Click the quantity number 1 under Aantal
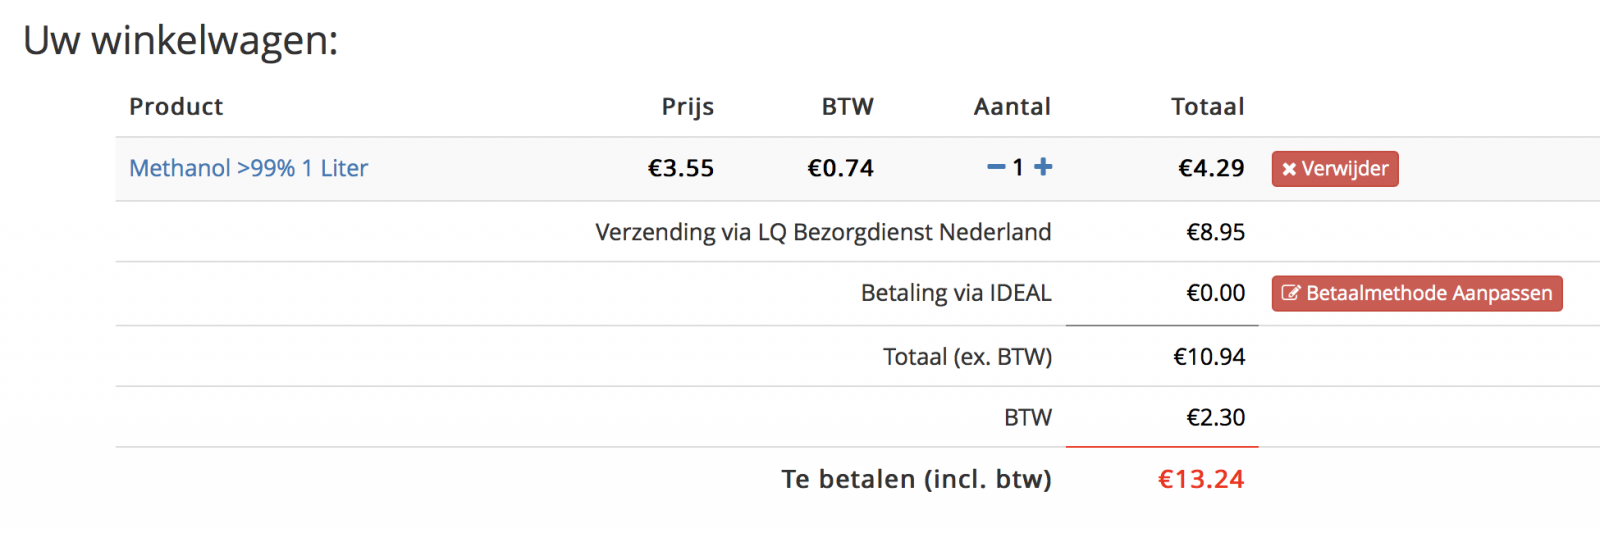The height and width of the screenshot is (533, 1600). tap(1018, 168)
